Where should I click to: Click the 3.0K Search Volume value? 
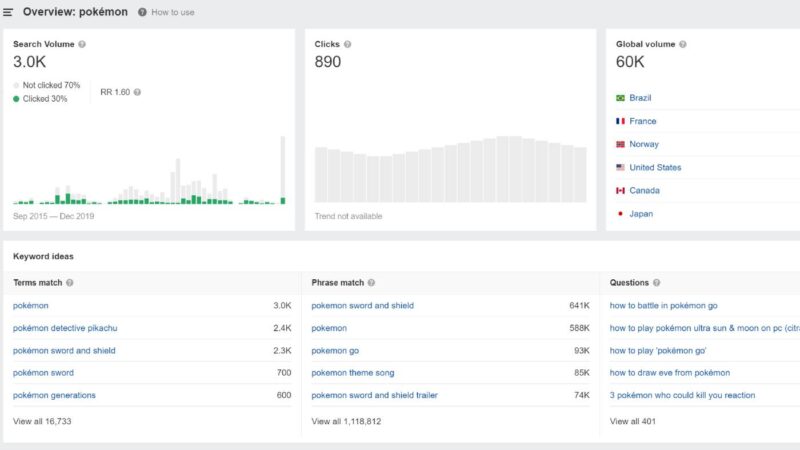tap(30, 62)
